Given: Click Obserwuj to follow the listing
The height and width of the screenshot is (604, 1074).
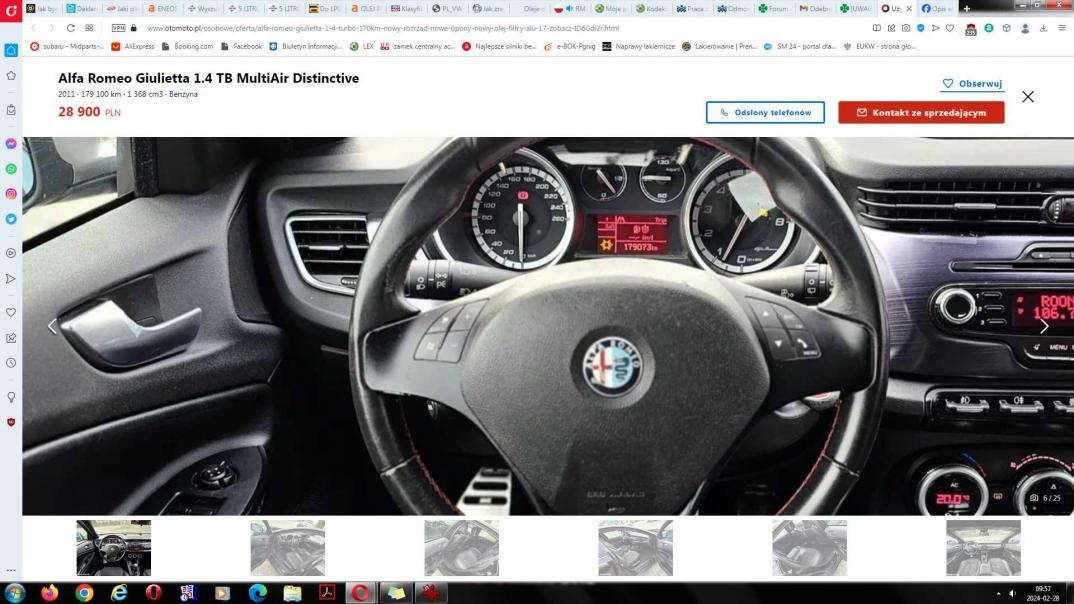Looking at the screenshot, I should coord(972,84).
